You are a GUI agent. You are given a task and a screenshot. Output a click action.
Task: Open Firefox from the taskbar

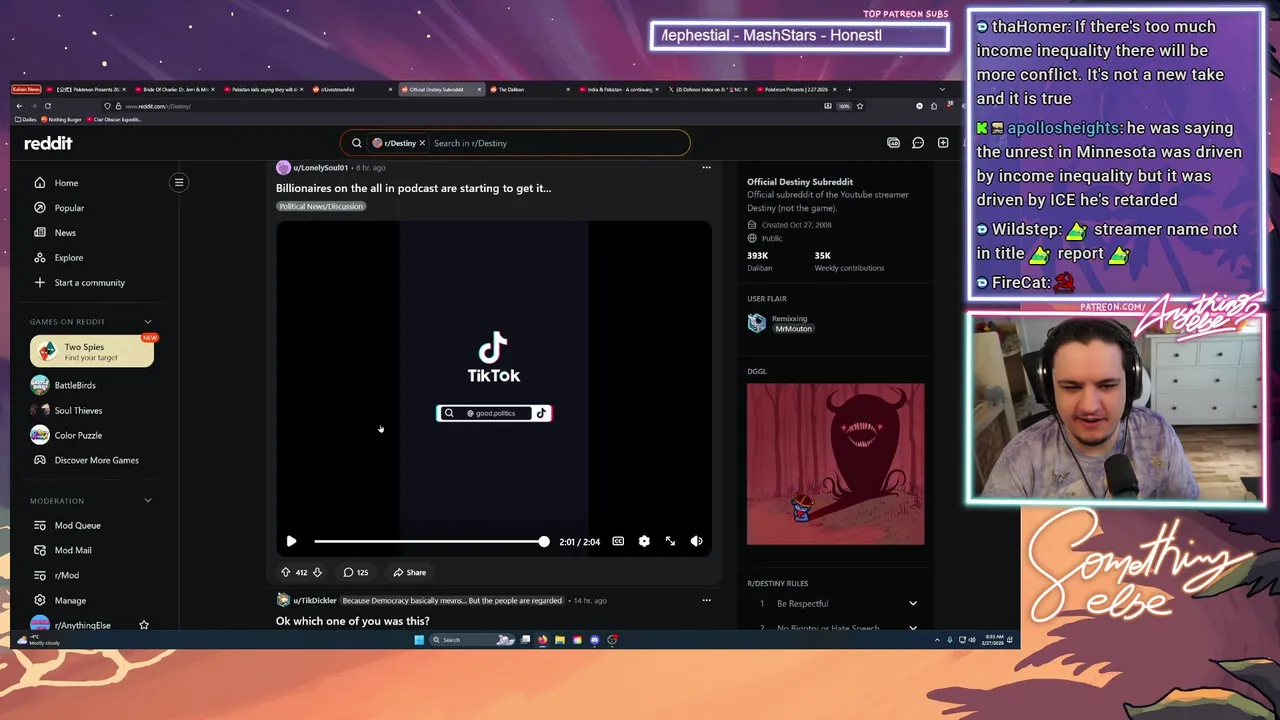click(543, 640)
